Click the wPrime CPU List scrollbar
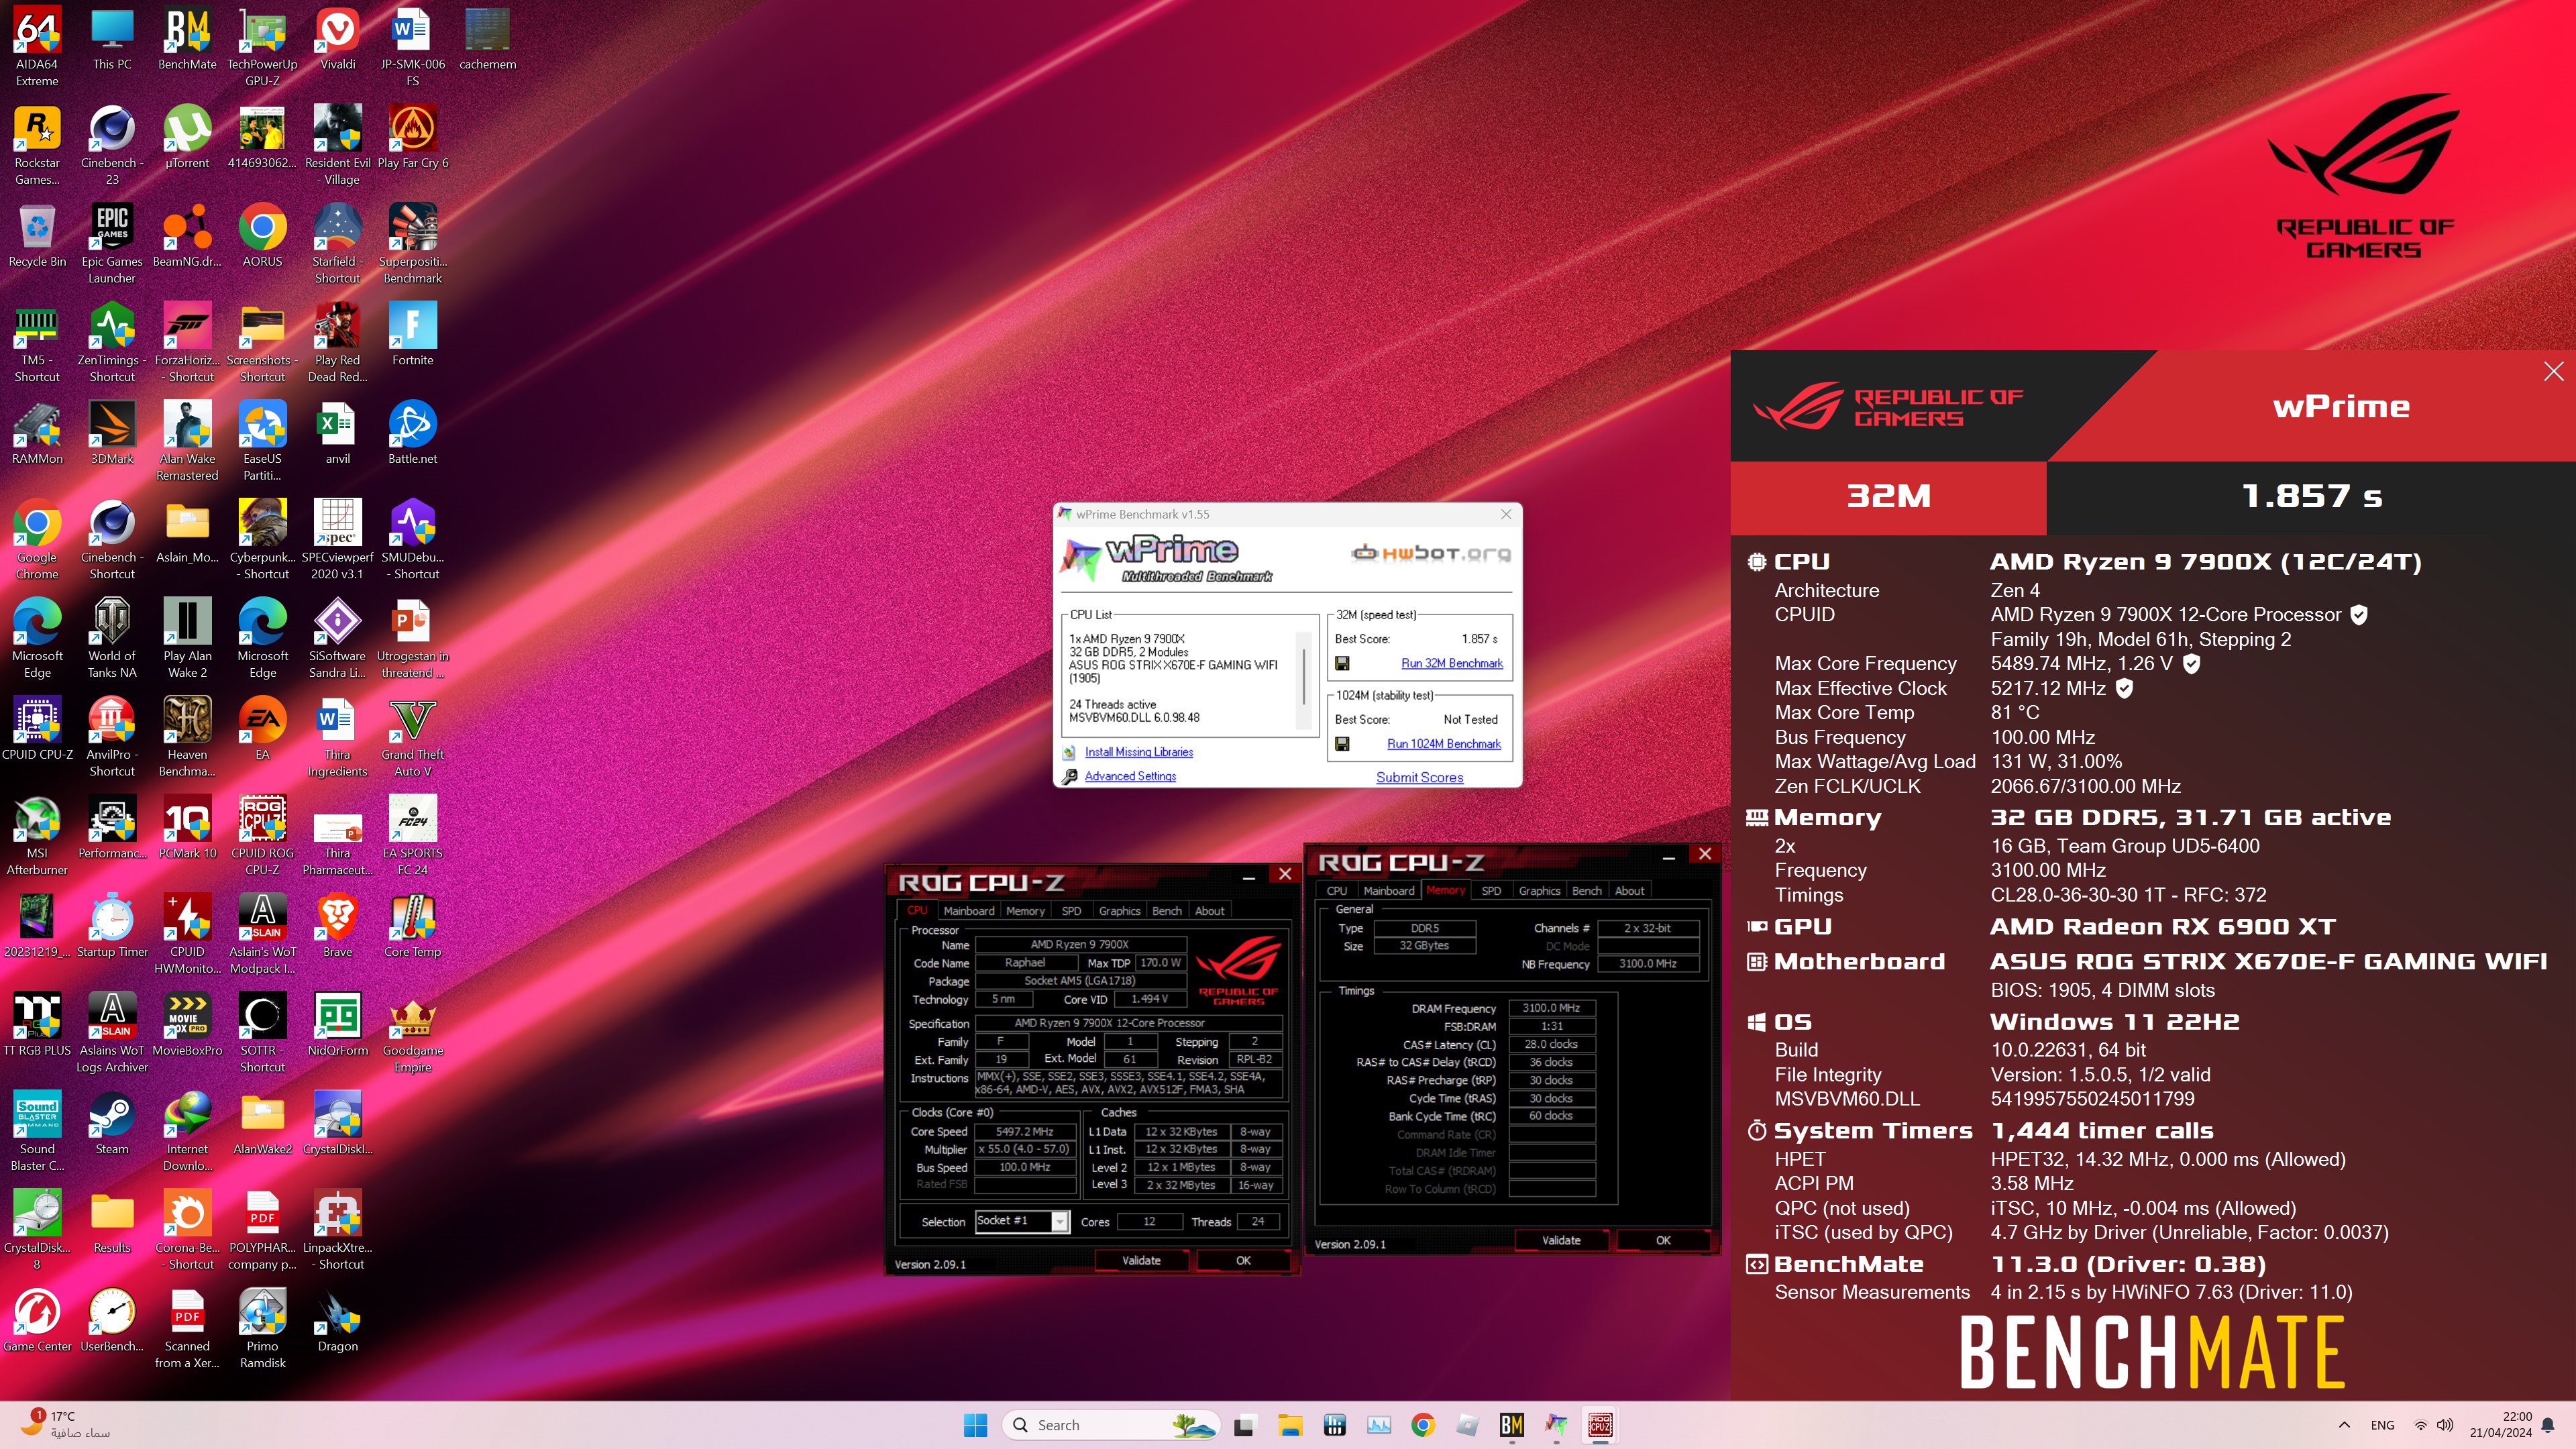Screen dimensions: 2576x1449 [1303, 681]
